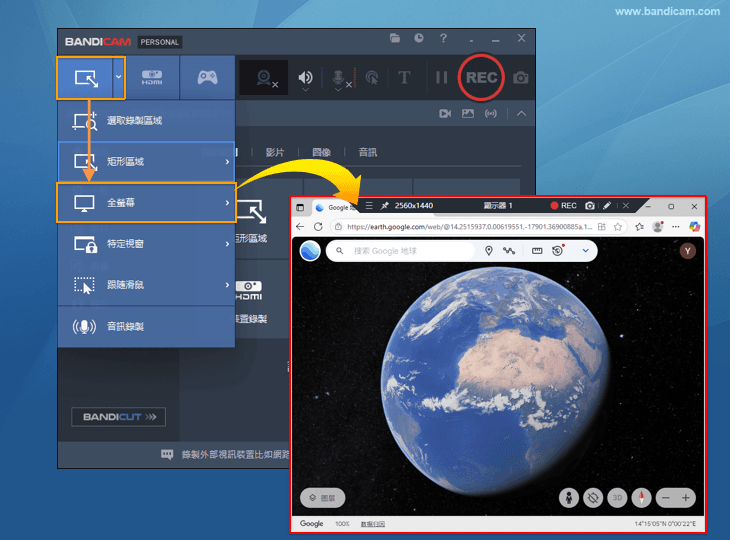
Task: Expand the 特定視窗 submenu arrow
Action: click(x=227, y=243)
